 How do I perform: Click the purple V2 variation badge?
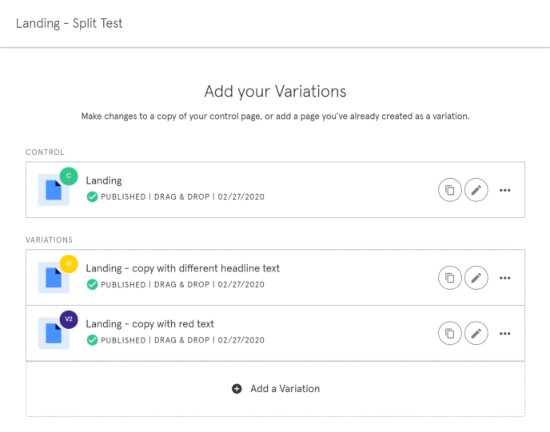coord(69,319)
